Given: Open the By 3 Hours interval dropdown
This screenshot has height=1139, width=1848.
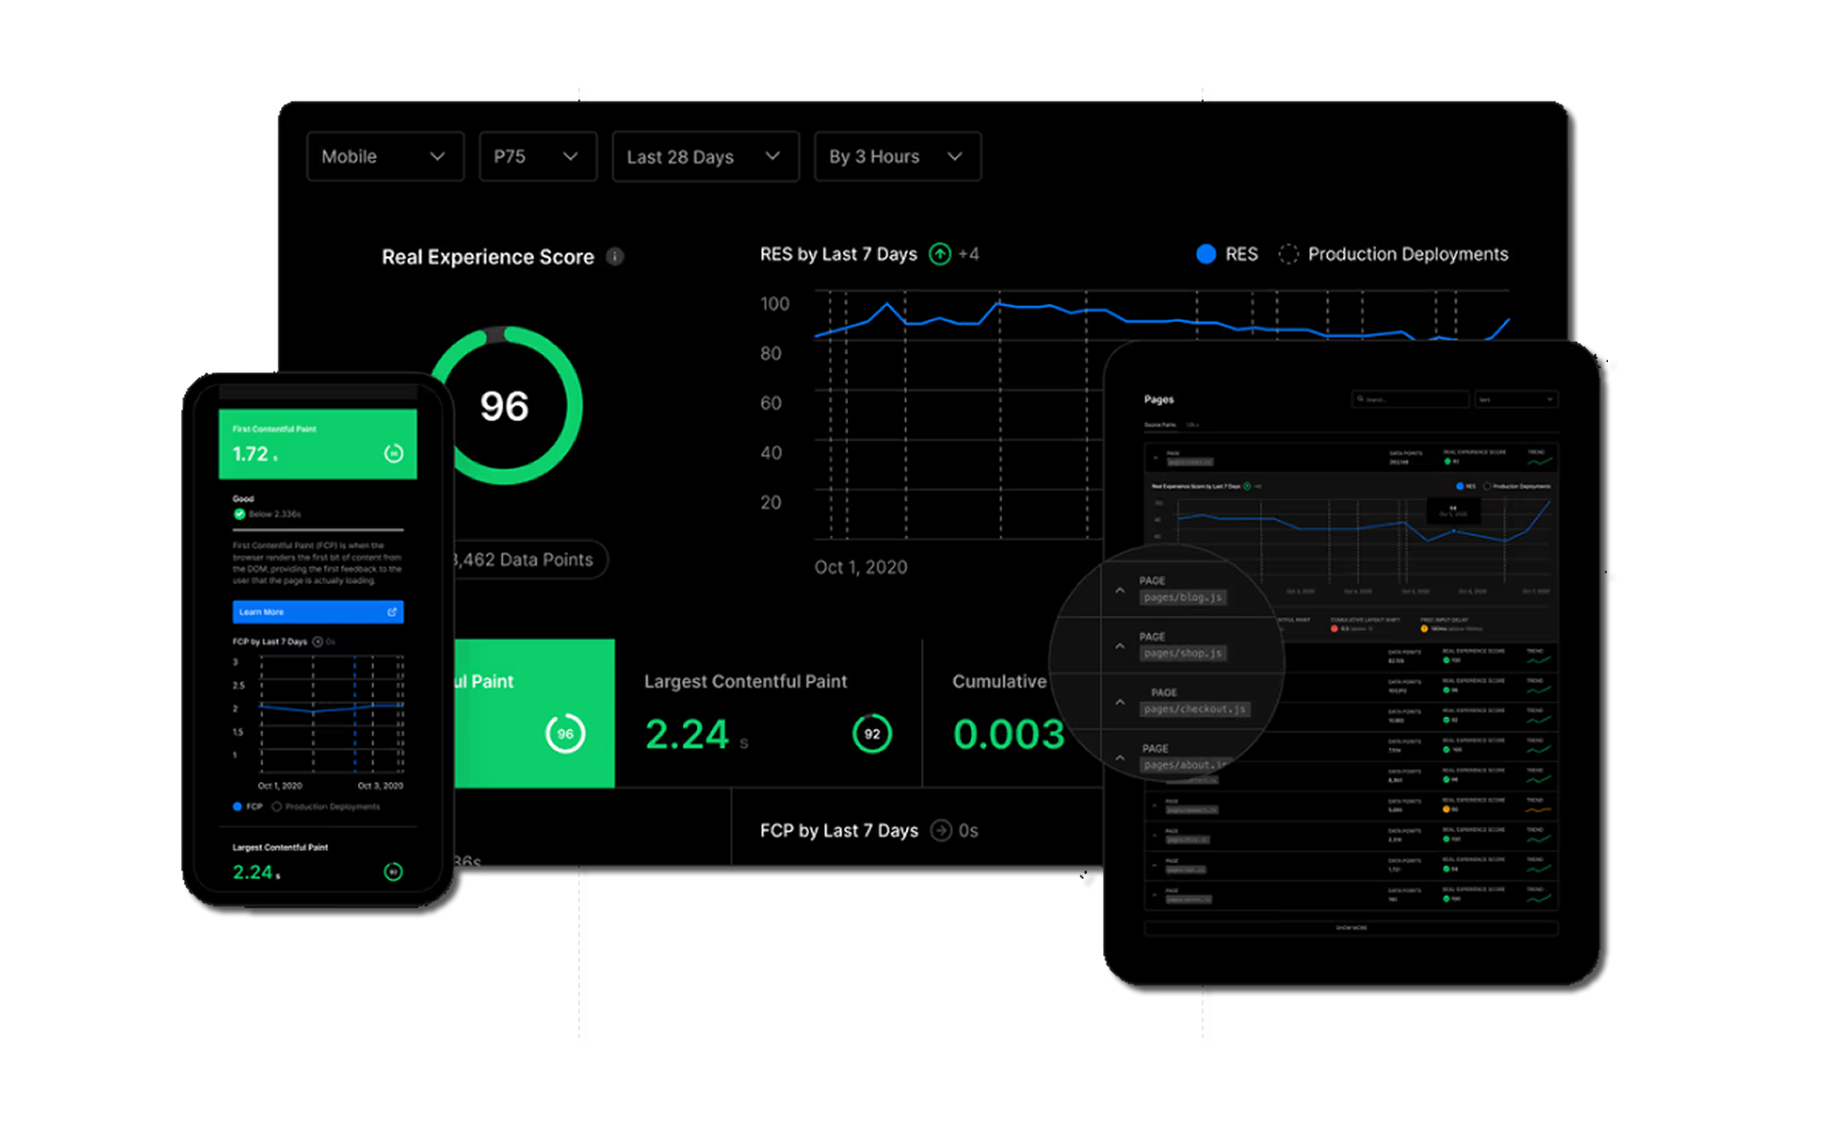Looking at the screenshot, I should pos(897,157).
